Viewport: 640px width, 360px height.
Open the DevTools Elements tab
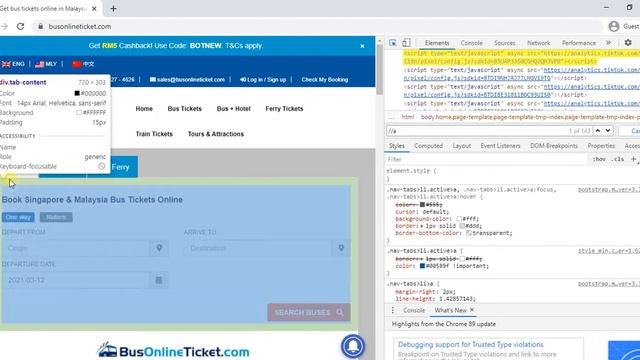click(x=437, y=43)
